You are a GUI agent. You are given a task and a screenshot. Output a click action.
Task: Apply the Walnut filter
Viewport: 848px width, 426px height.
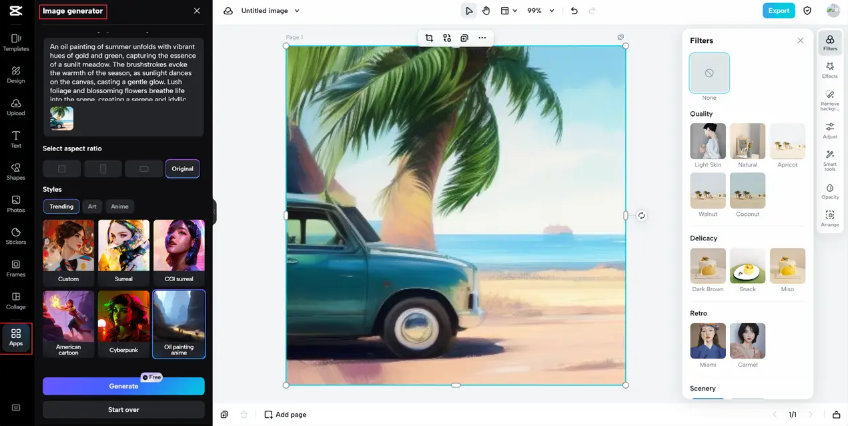(708, 190)
